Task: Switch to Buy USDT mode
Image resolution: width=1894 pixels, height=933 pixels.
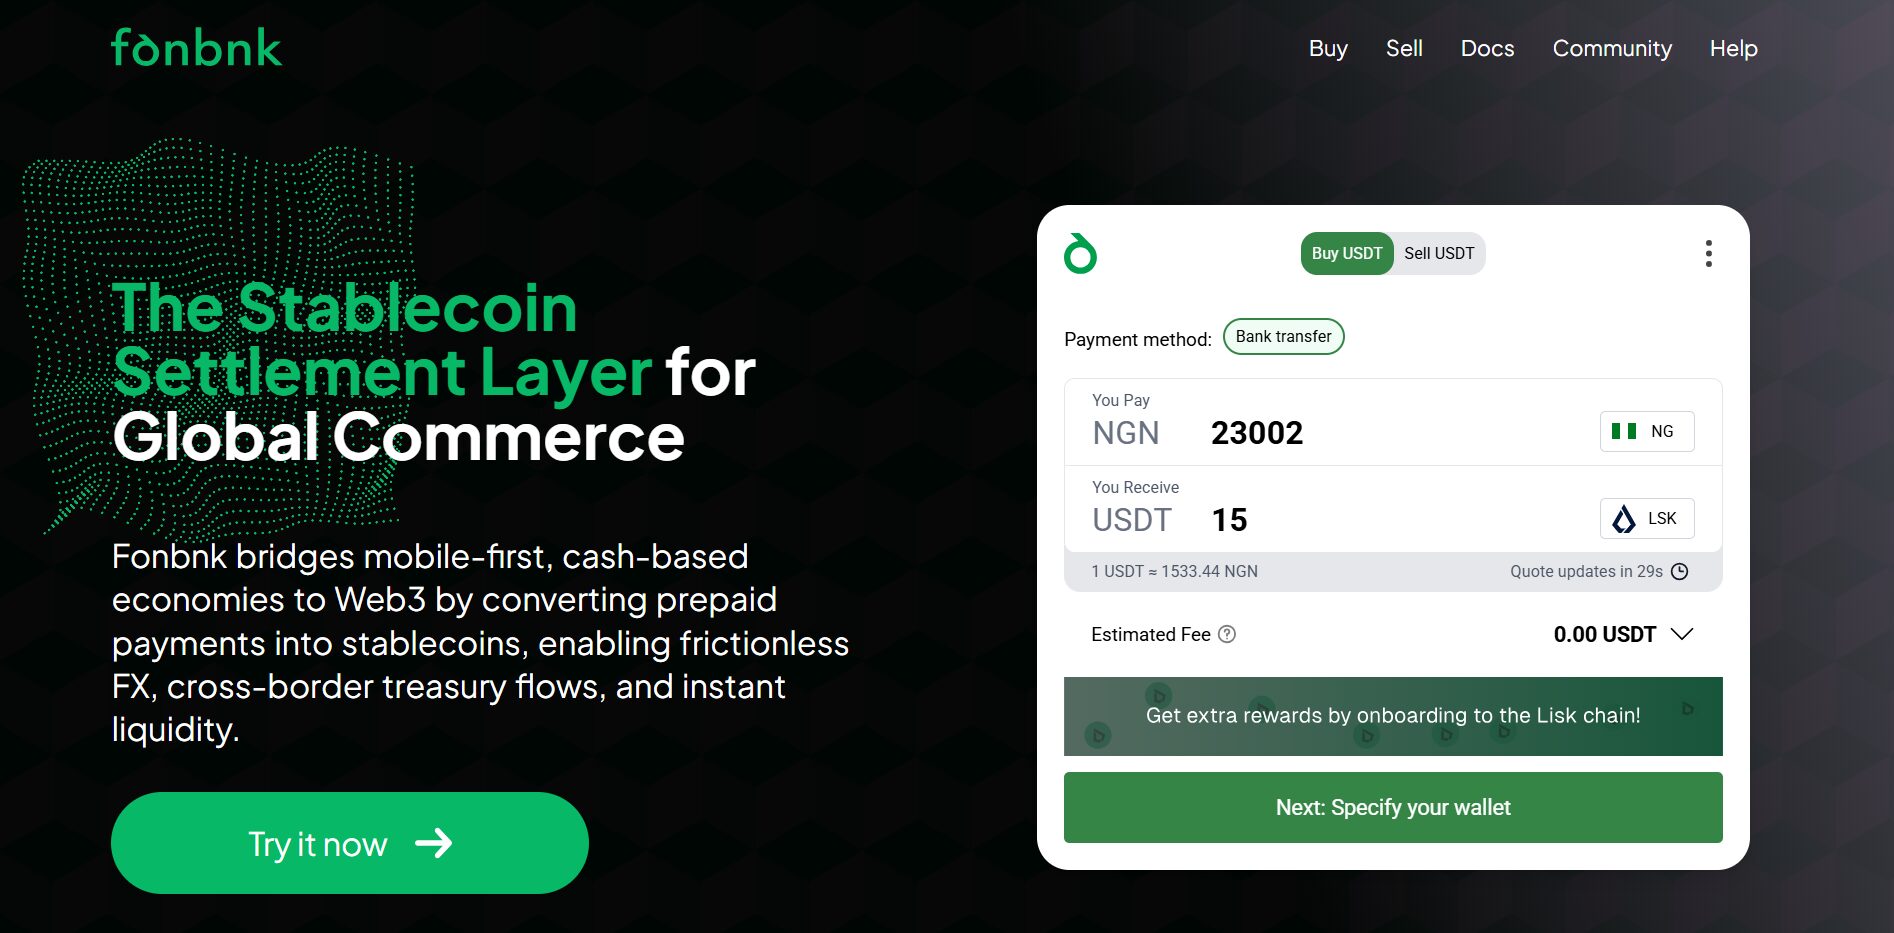Action: click(1346, 254)
